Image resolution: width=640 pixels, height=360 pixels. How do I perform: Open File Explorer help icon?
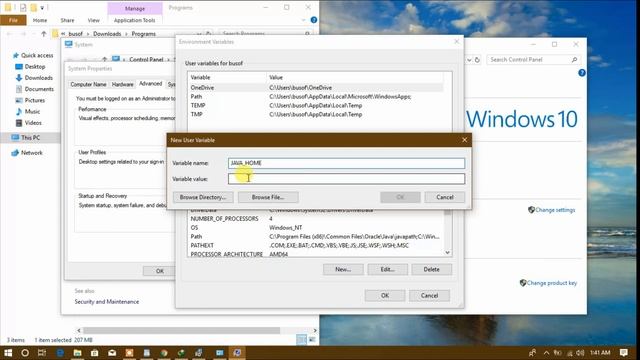[314, 20]
